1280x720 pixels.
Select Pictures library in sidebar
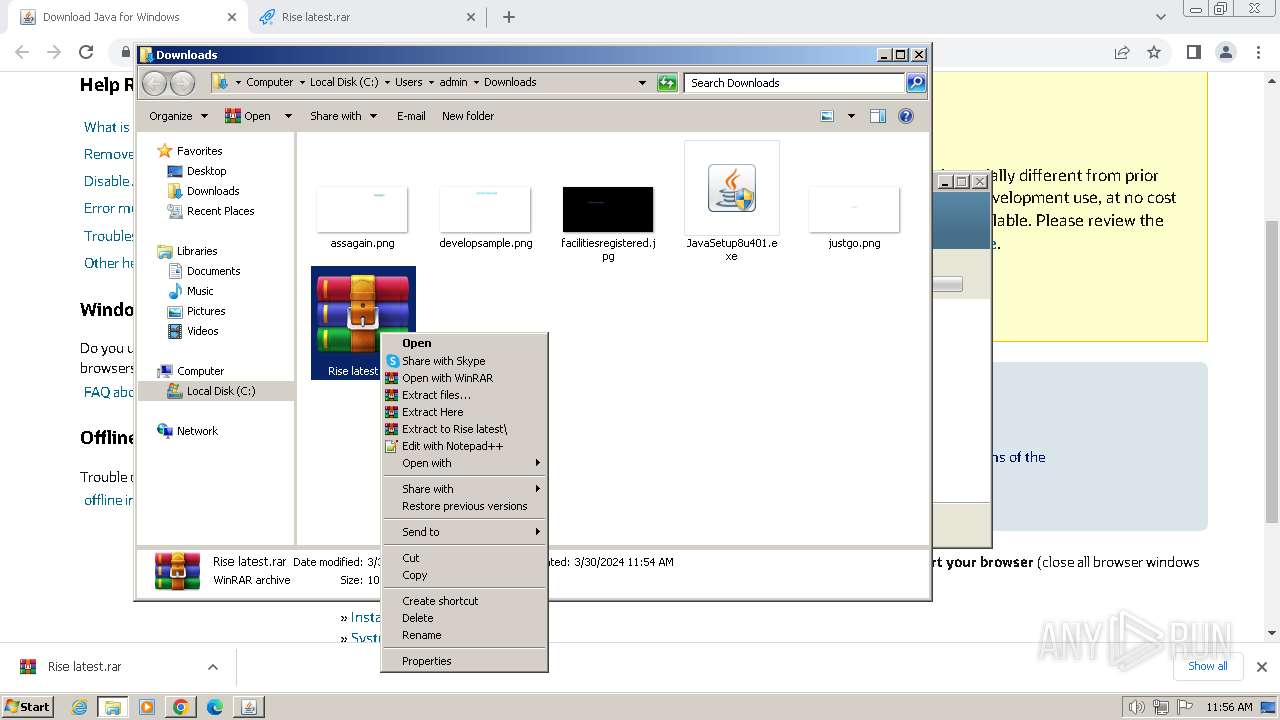click(x=196, y=311)
